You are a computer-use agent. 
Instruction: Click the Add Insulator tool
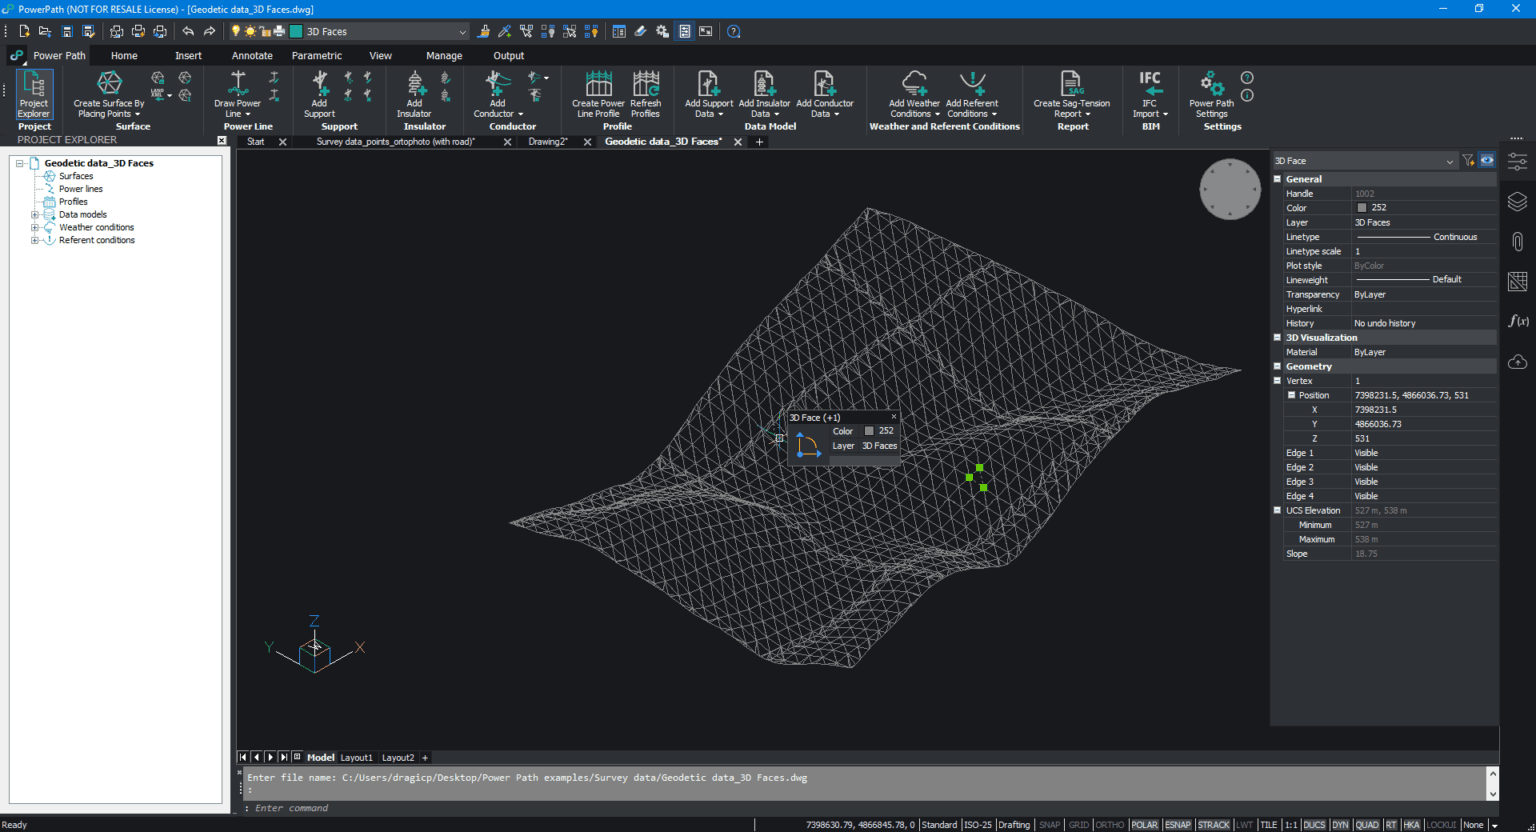414,94
